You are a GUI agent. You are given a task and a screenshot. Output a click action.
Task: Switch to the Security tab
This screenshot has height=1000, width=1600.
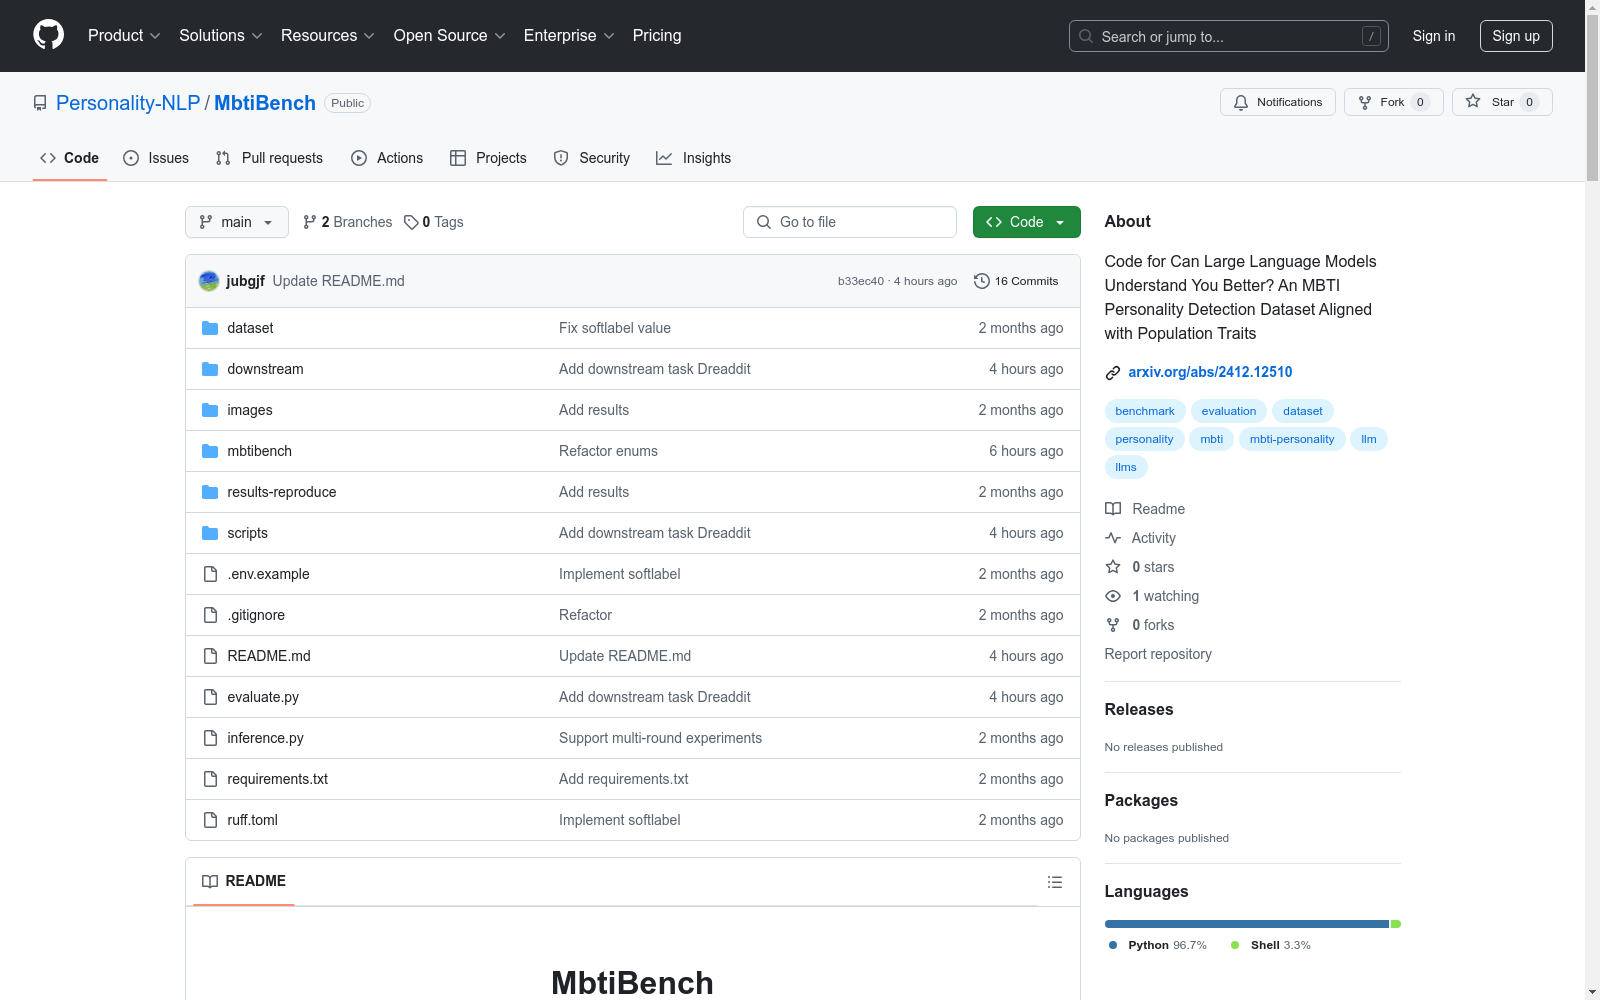[x=592, y=158]
